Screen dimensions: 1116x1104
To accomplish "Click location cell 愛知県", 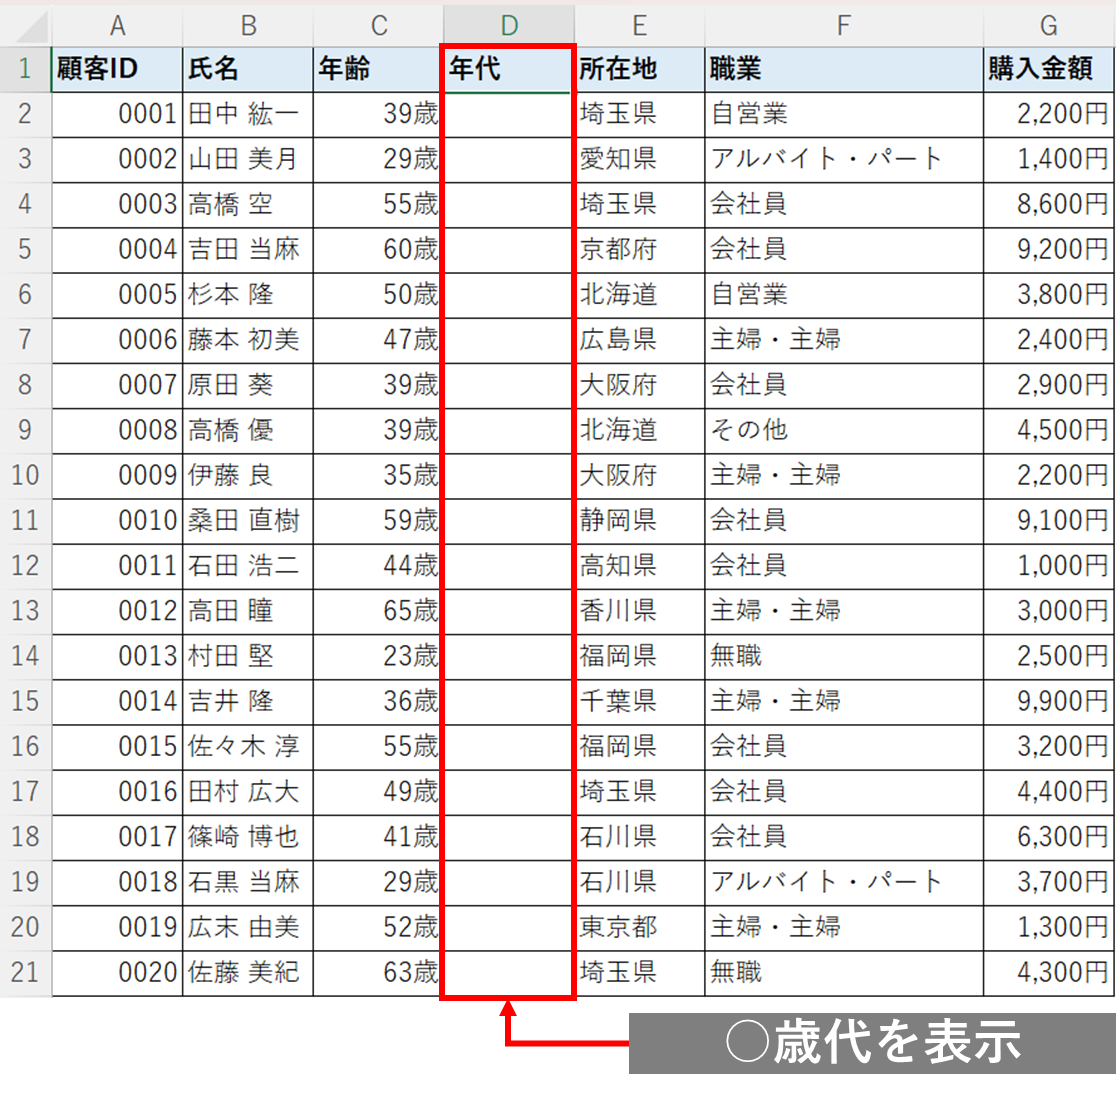I will click(x=639, y=159).
